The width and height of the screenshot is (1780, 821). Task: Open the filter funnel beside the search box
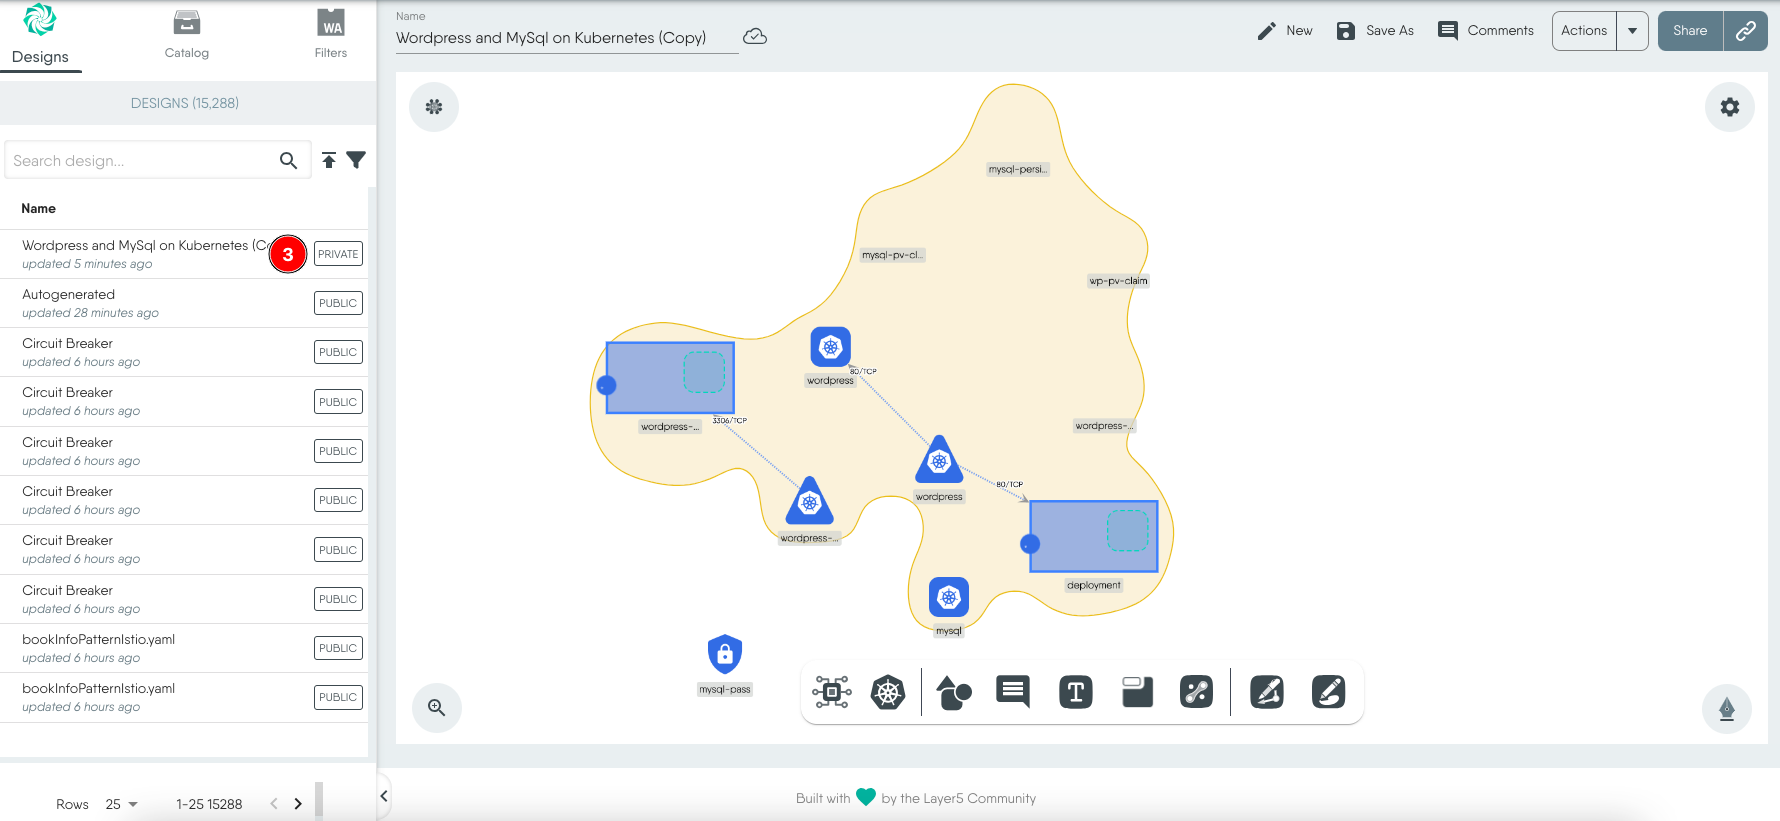point(356,160)
